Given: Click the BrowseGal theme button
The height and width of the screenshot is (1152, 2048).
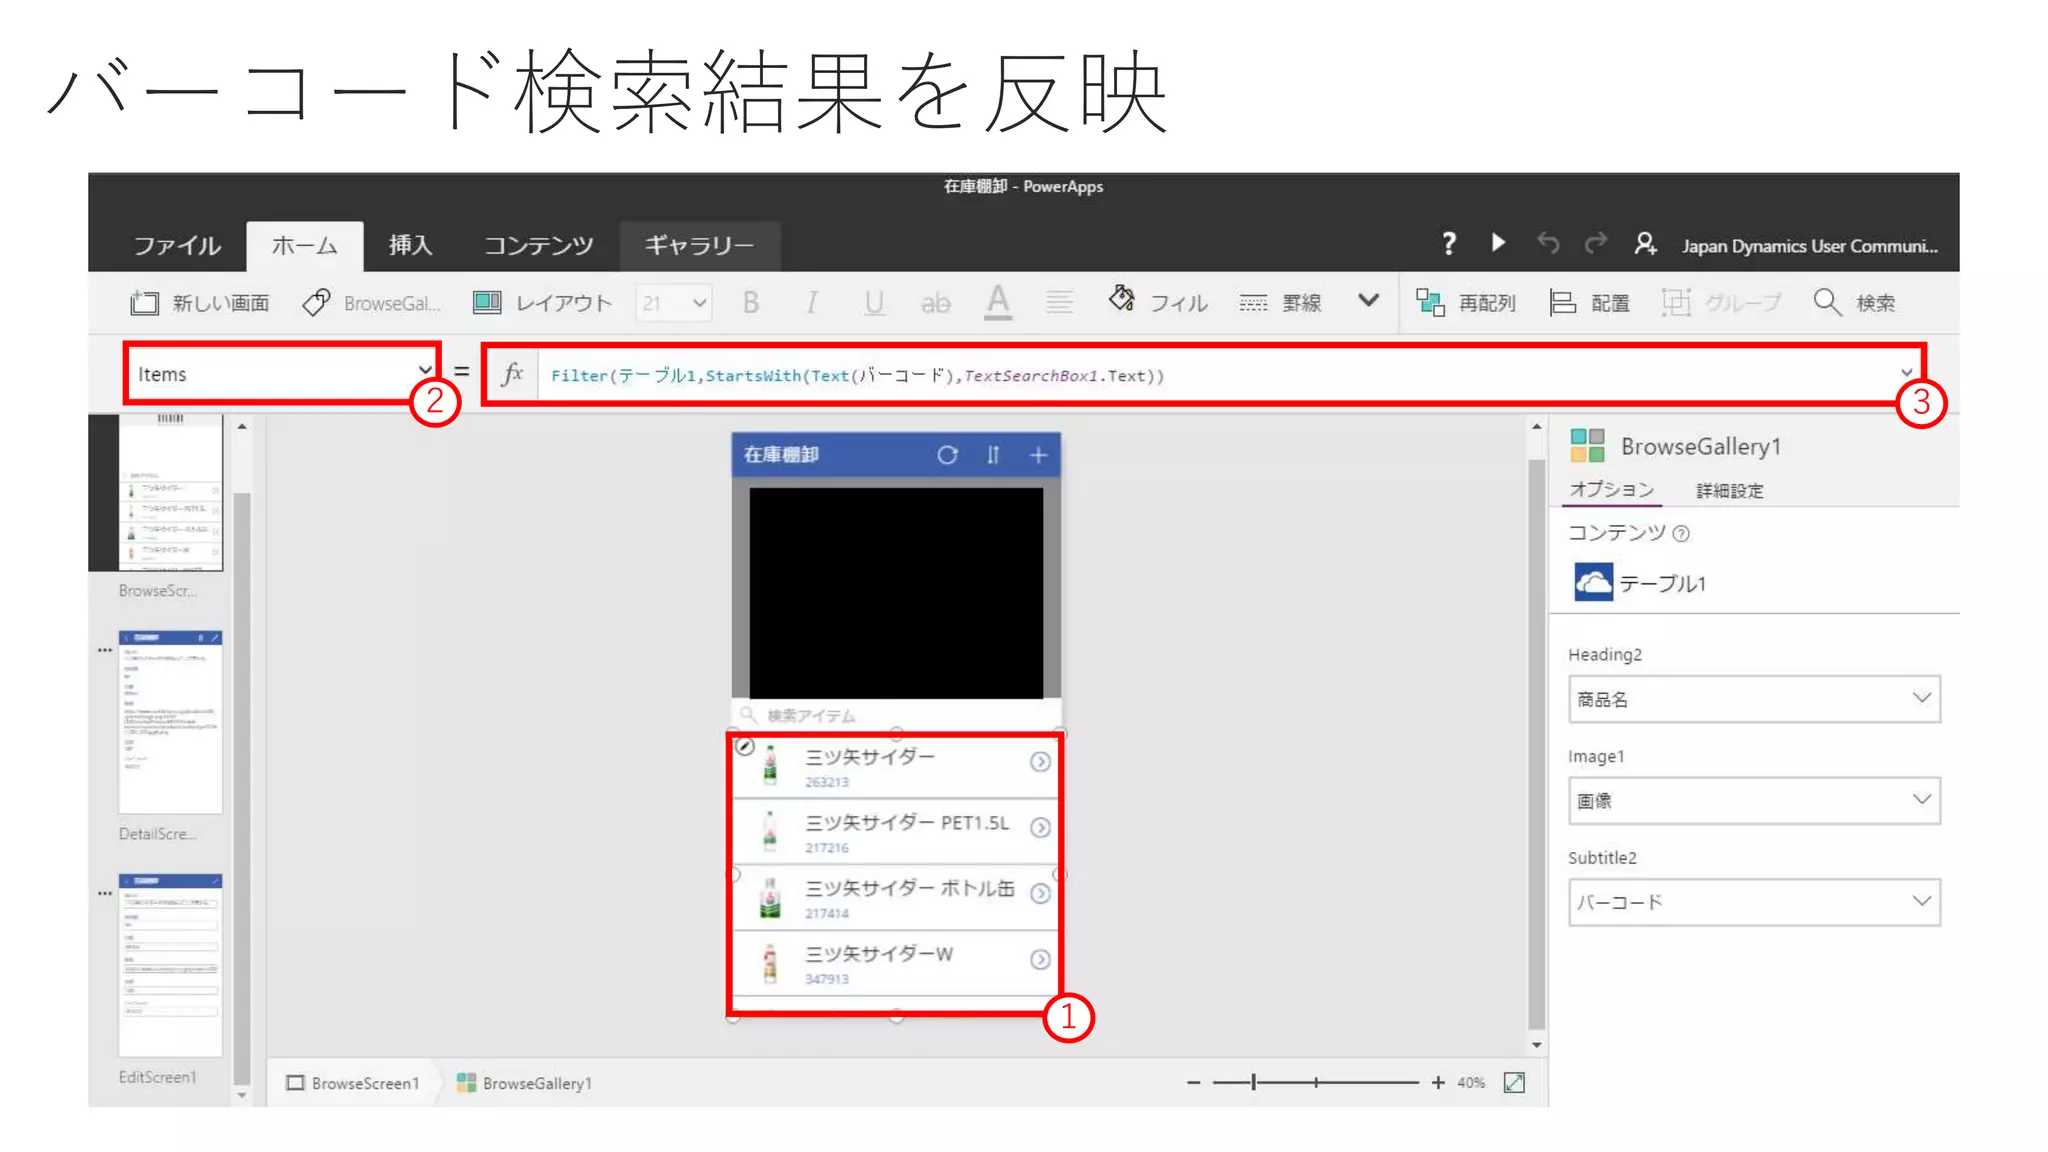Looking at the screenshot, I should pos(372,303).
